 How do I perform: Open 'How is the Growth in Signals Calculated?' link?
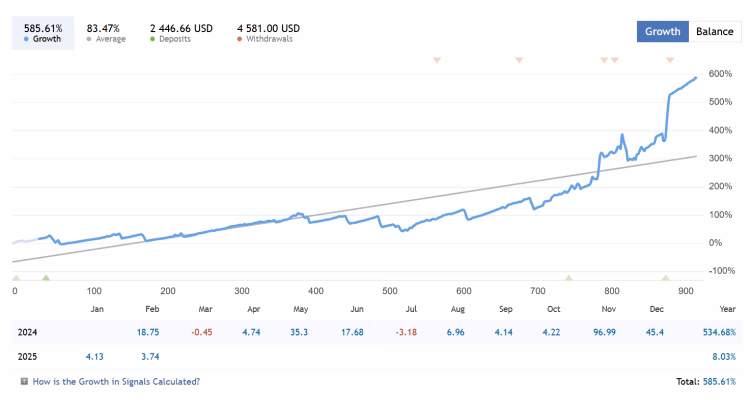[116, 382]
